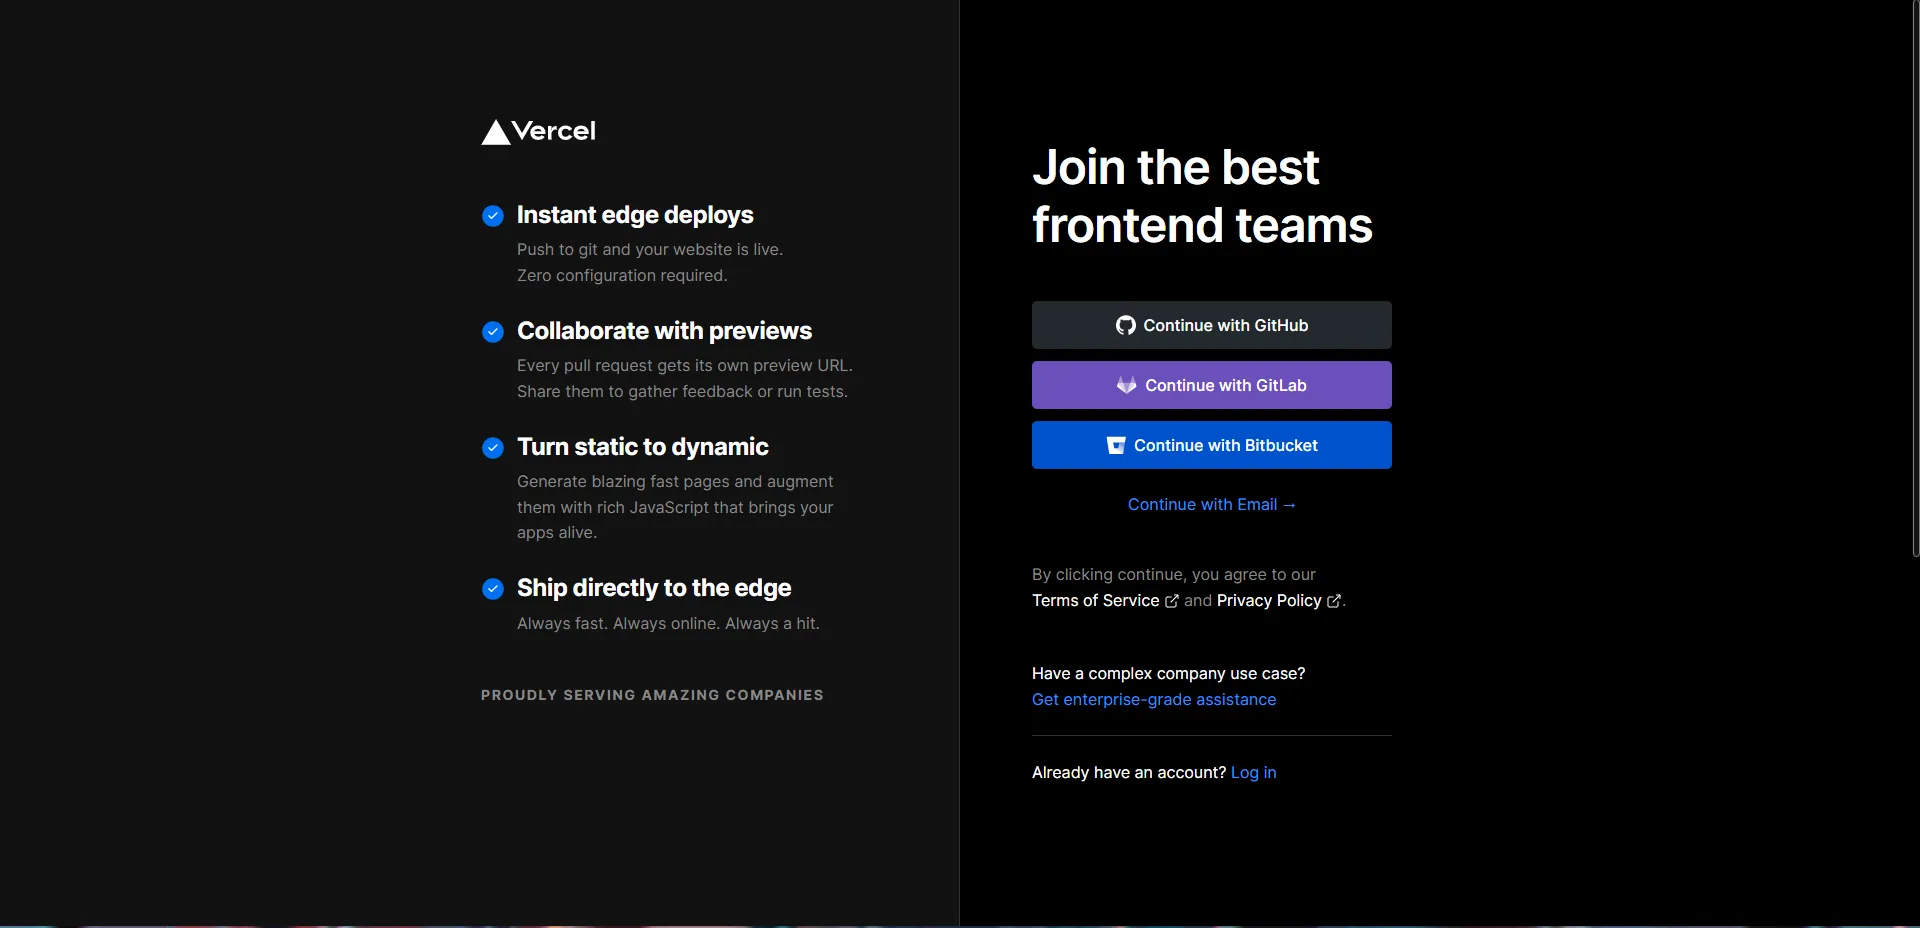Click the checkmark icon next to Collaborate with previews
This screenshot has width=1920, height=928.
click(x=493, y=332)
